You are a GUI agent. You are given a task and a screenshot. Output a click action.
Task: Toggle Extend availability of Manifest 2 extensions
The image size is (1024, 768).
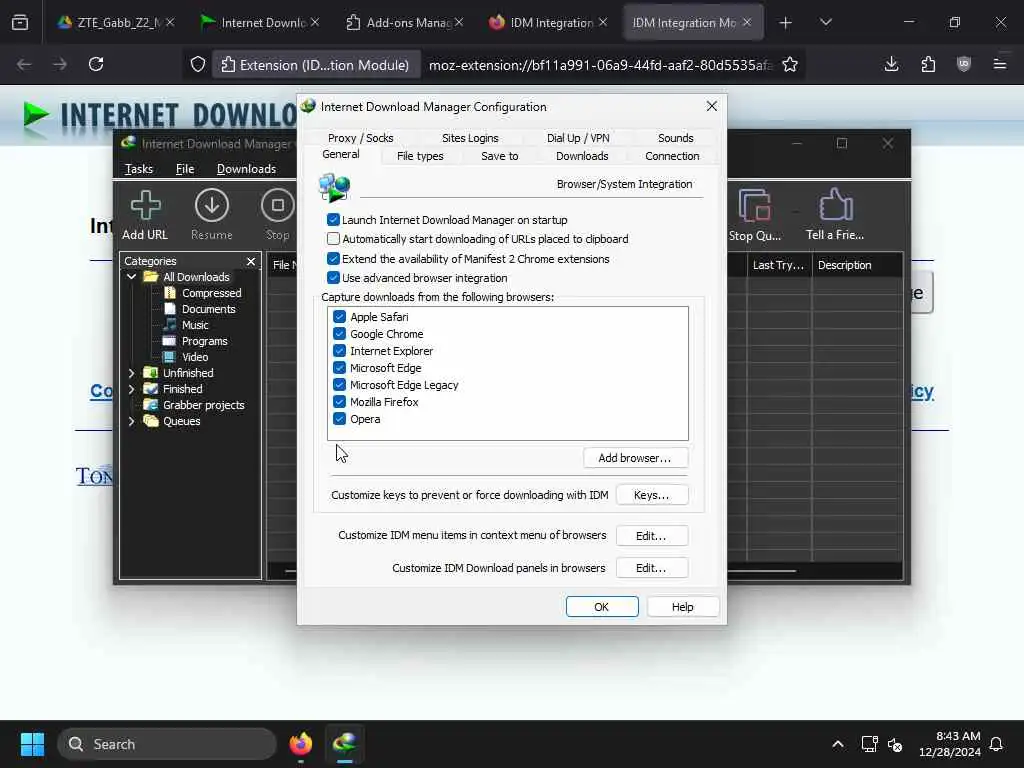[x=333, y=259]
